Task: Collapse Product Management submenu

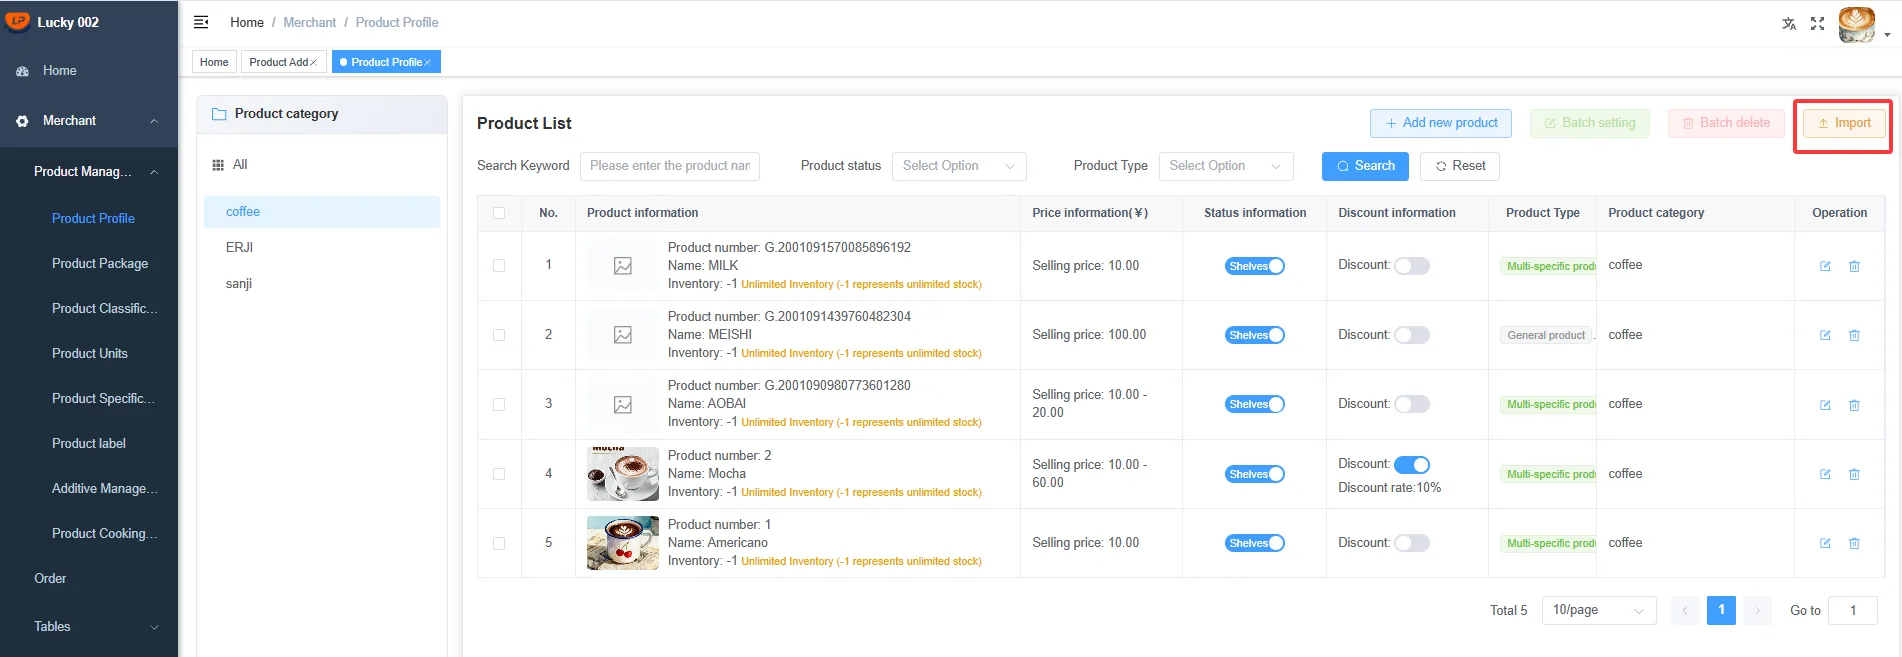Action: [154, 172]
